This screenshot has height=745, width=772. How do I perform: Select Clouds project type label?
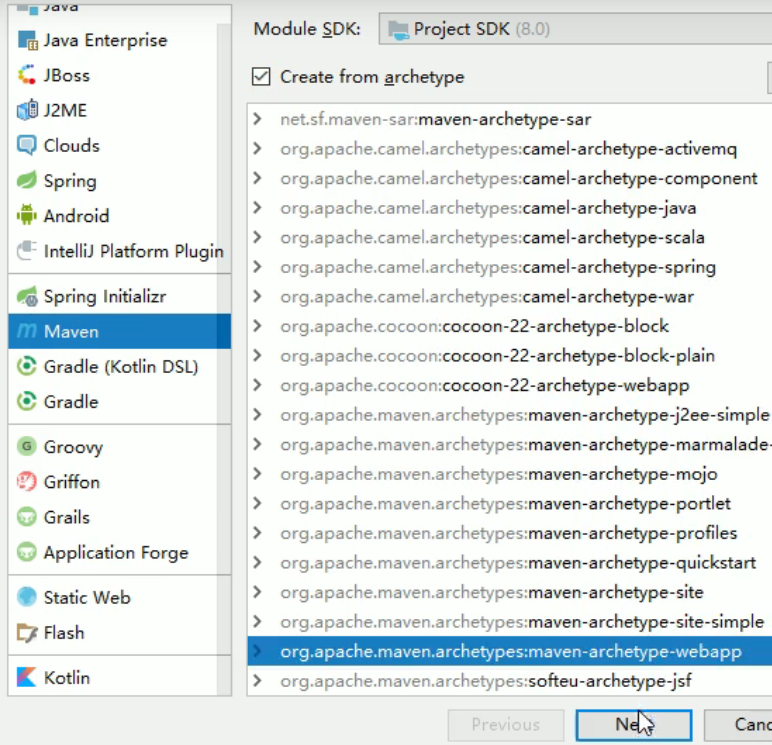71,145
